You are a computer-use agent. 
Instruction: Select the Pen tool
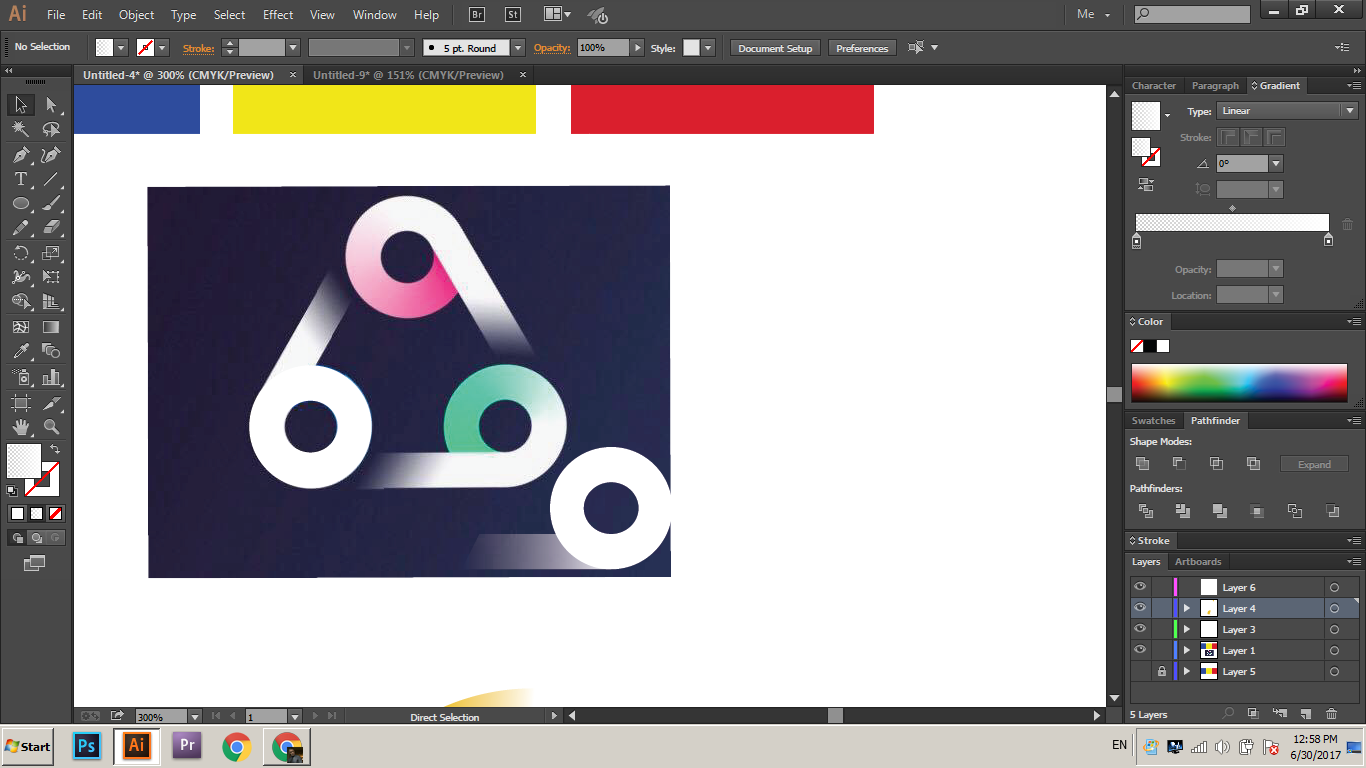(x=21, y=155)
